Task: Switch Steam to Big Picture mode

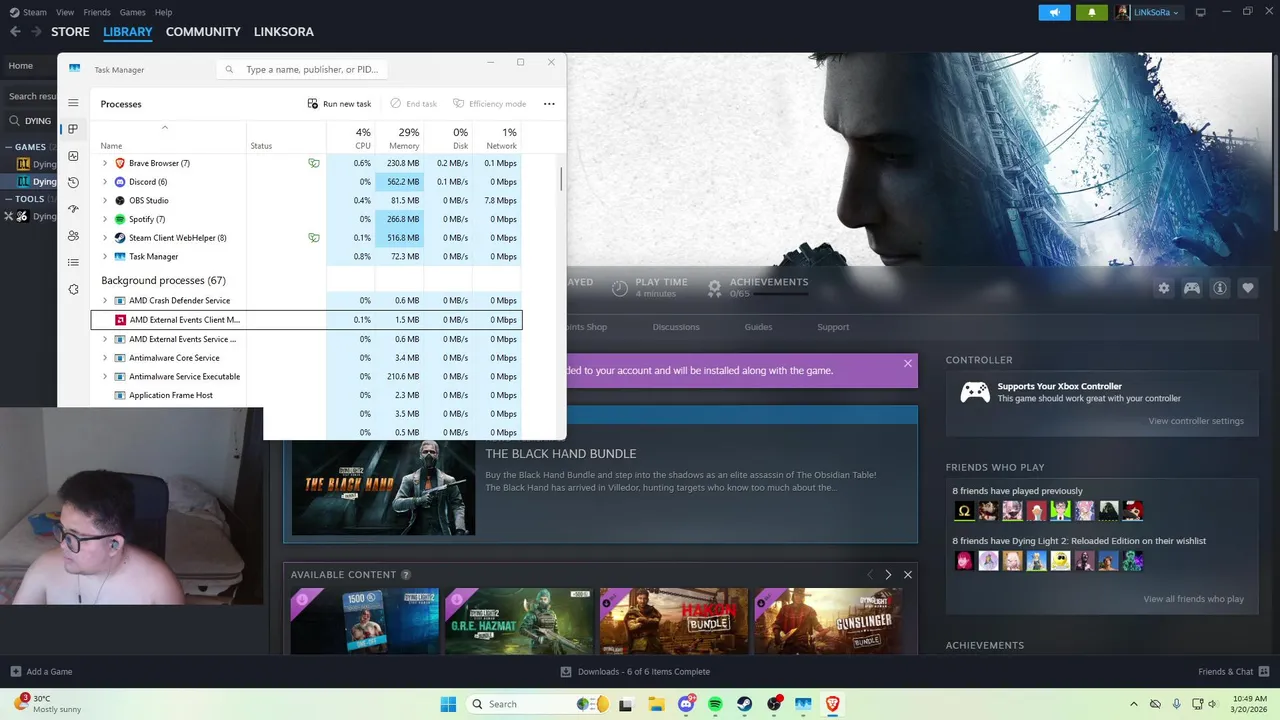Action: [1201, 12]
